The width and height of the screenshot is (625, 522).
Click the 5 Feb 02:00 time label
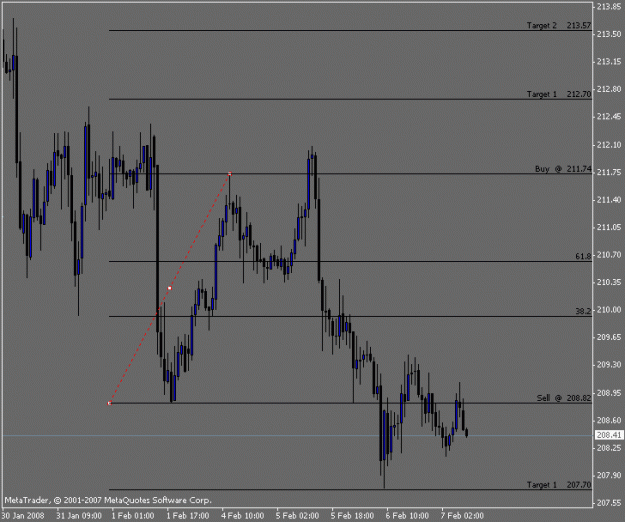click(297, 516)
